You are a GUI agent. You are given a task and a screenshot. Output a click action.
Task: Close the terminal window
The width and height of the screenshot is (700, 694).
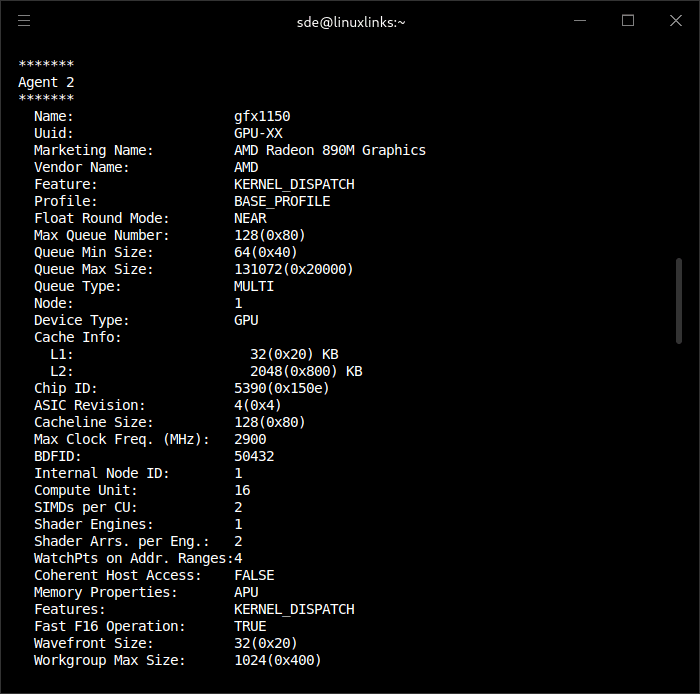(x=676, y=21)
